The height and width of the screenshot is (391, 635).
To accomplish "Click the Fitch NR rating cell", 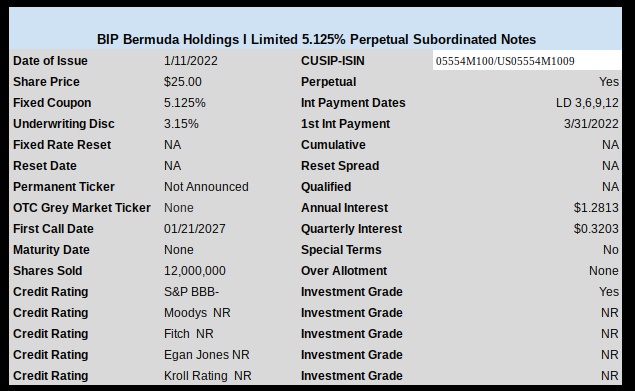I will tap(188, 334).
